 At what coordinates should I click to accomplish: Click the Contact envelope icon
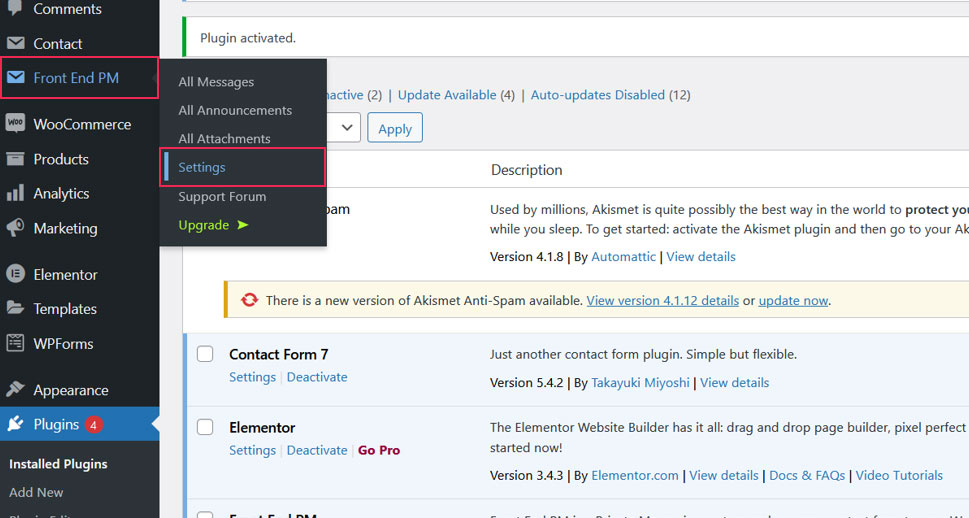[15, 43]
